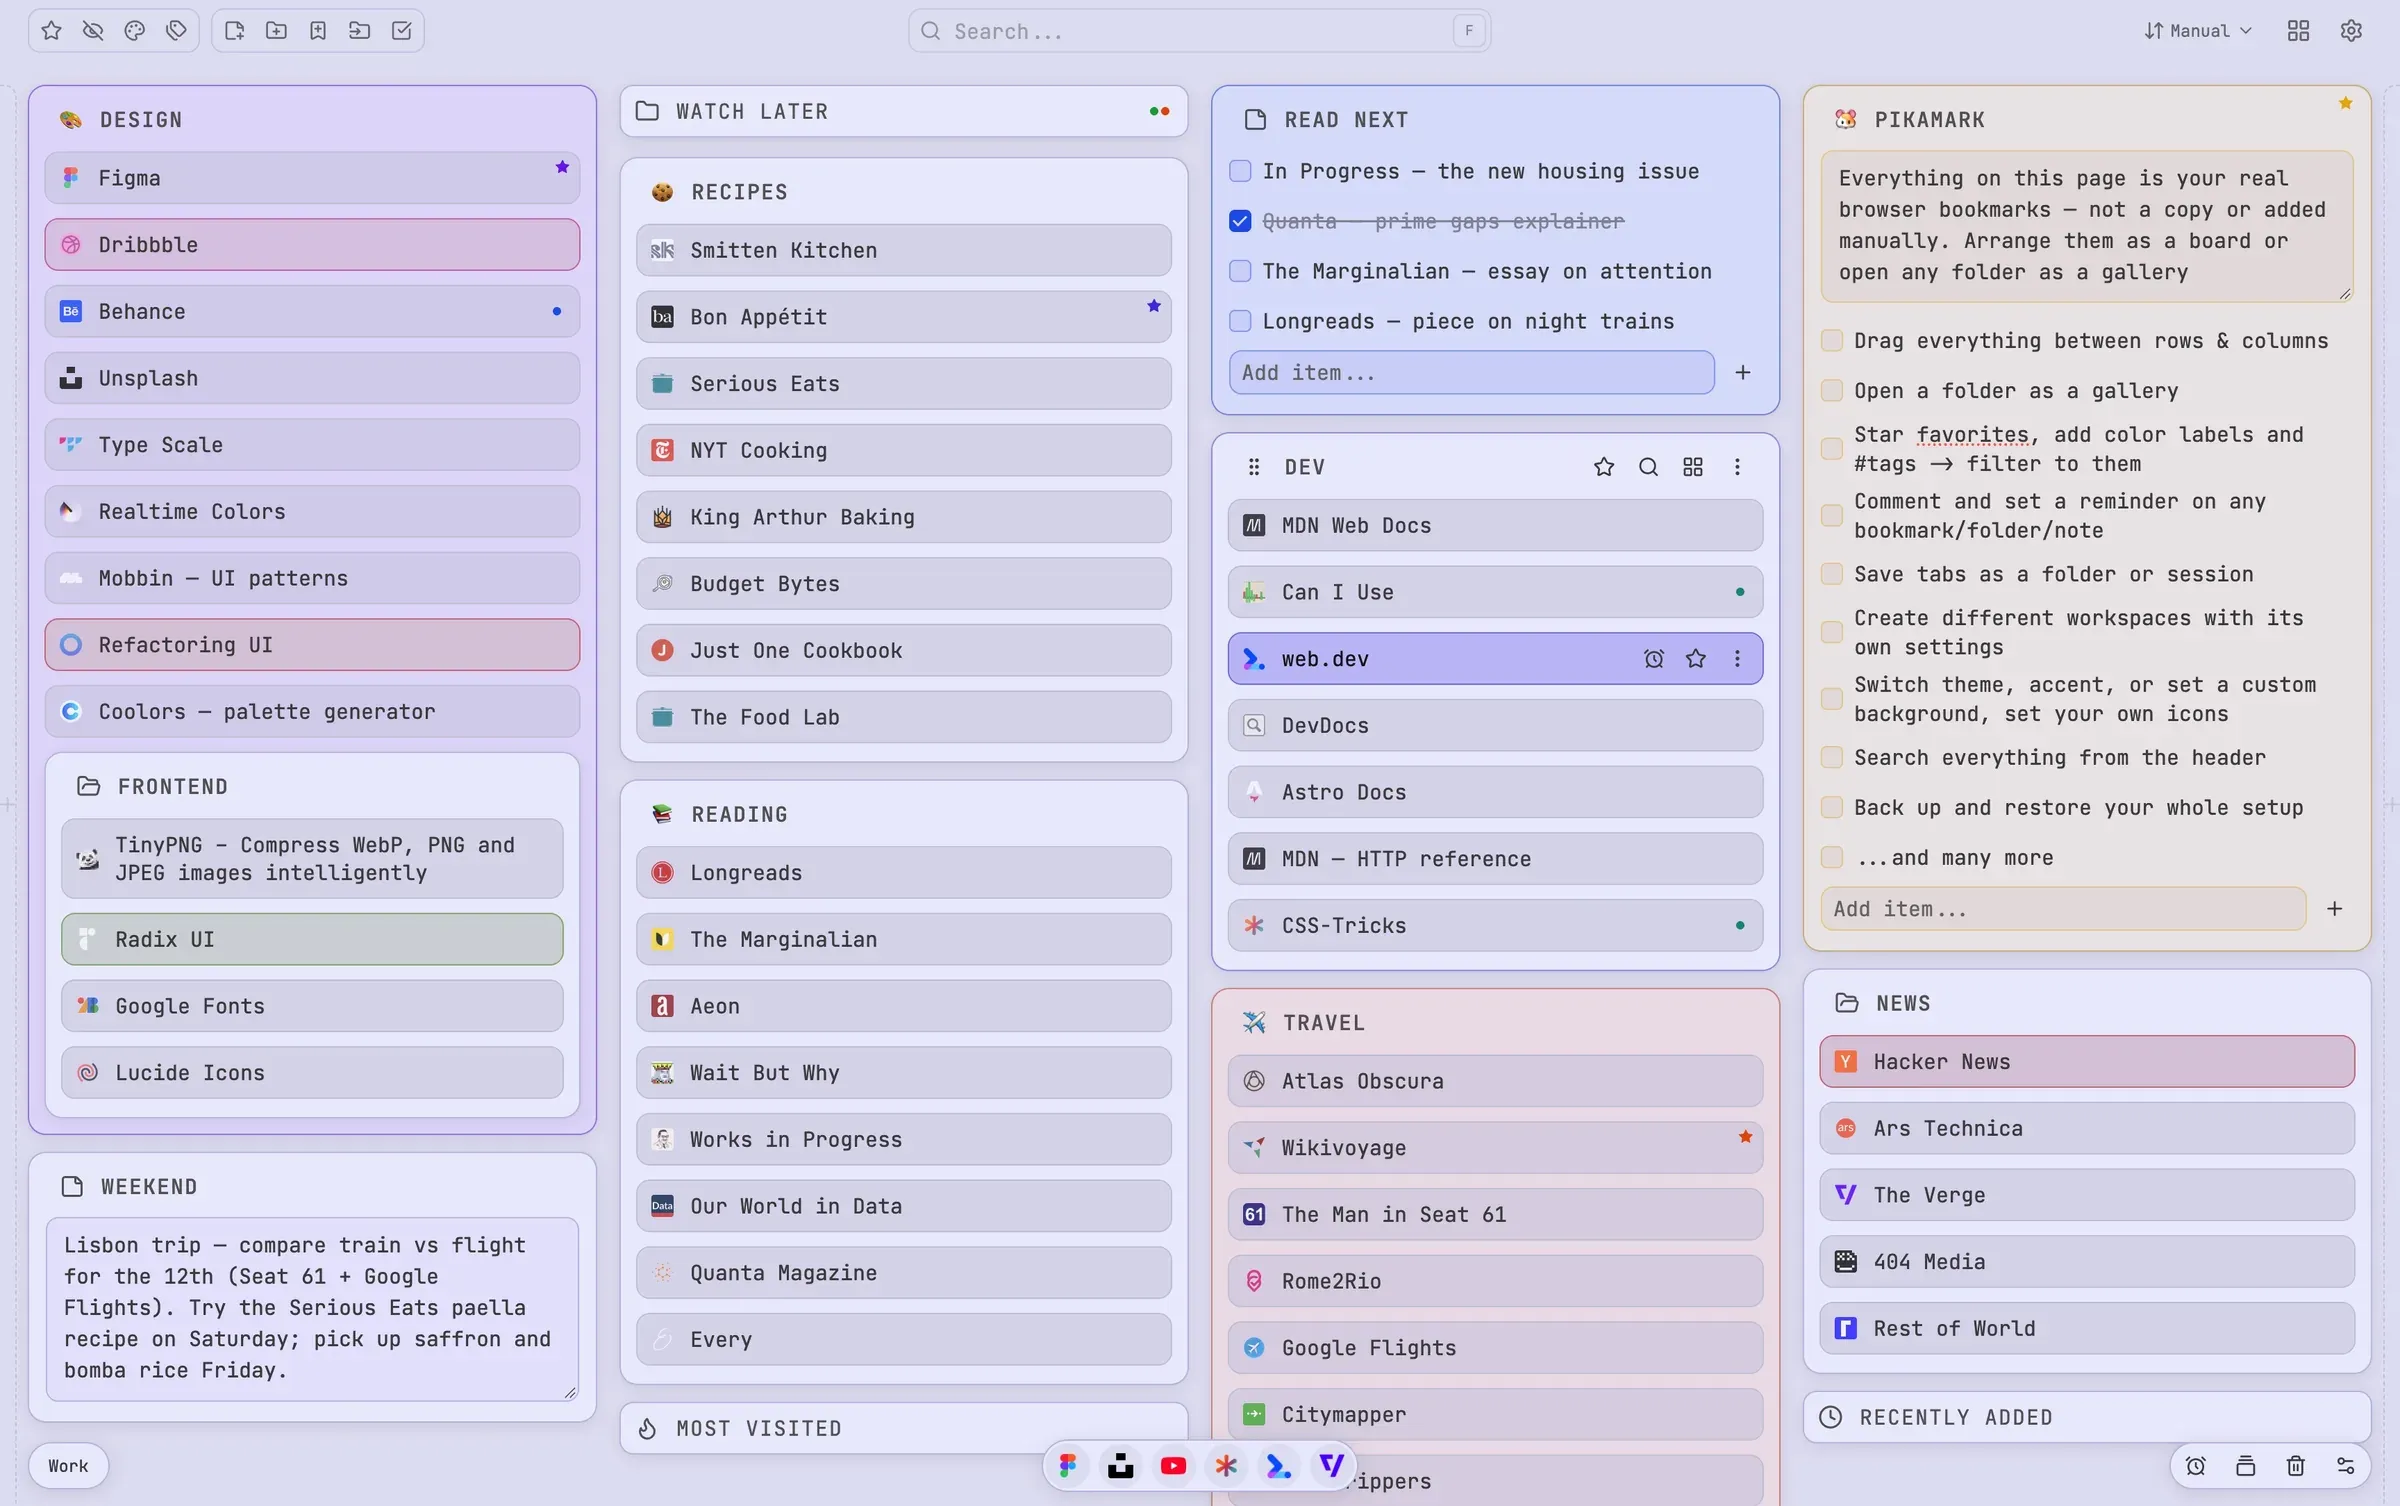This screenshot has width=2400, height=1506.
Task: Click the Weekend note text area
Action: (312, 1308)
